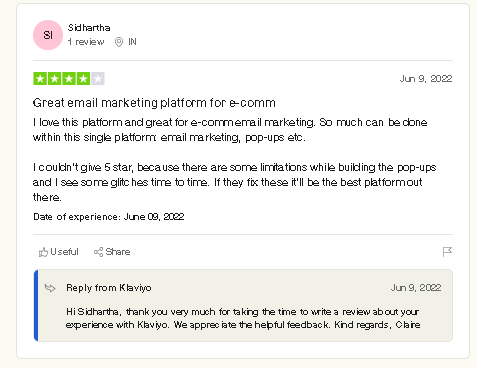Click the reply arrow icon beside Klaviyo
477x368 pixels.
coord(50,288)
